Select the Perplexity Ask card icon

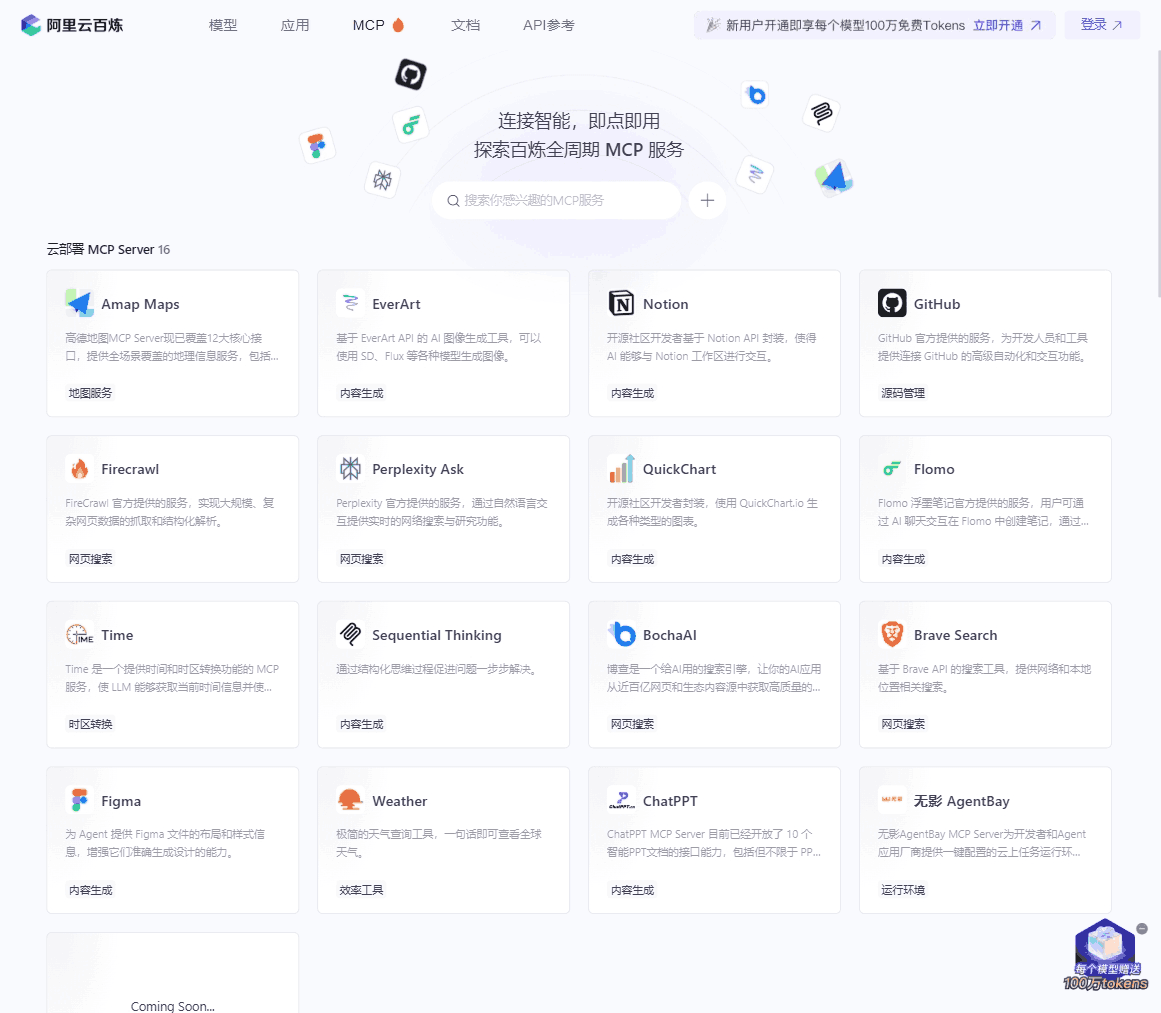pyautogui.click(x=350, y=469)
